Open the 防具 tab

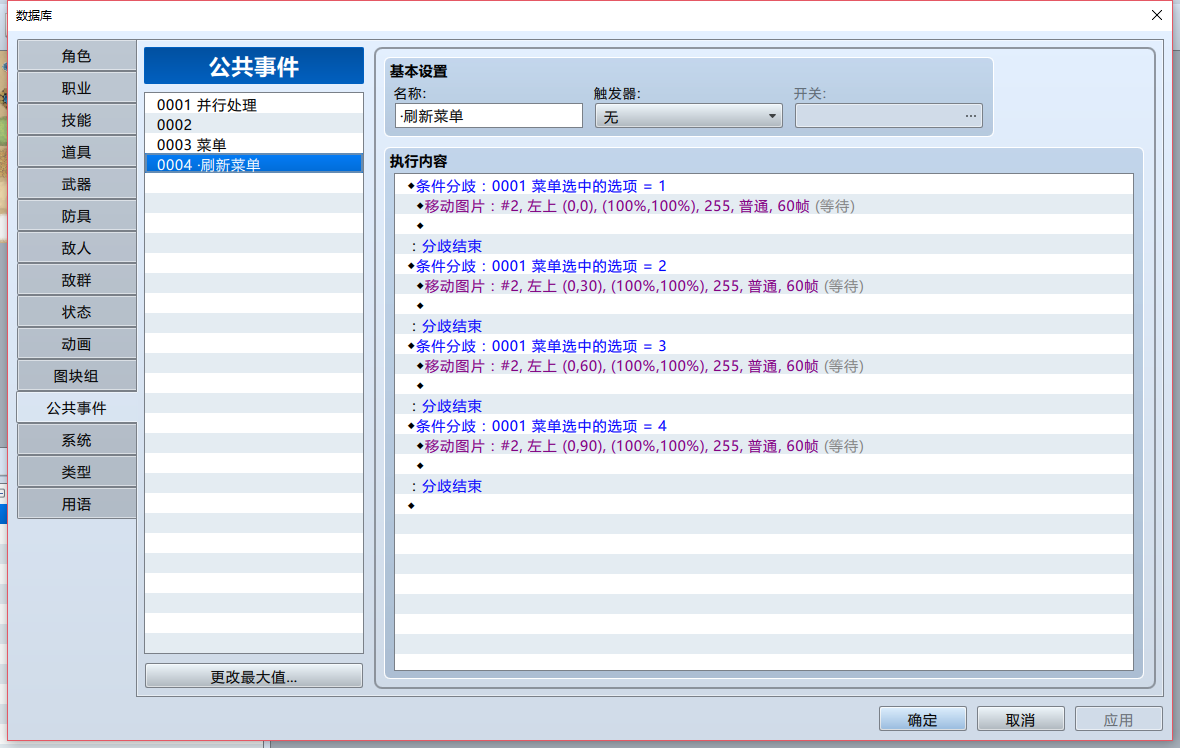point(76,217)
